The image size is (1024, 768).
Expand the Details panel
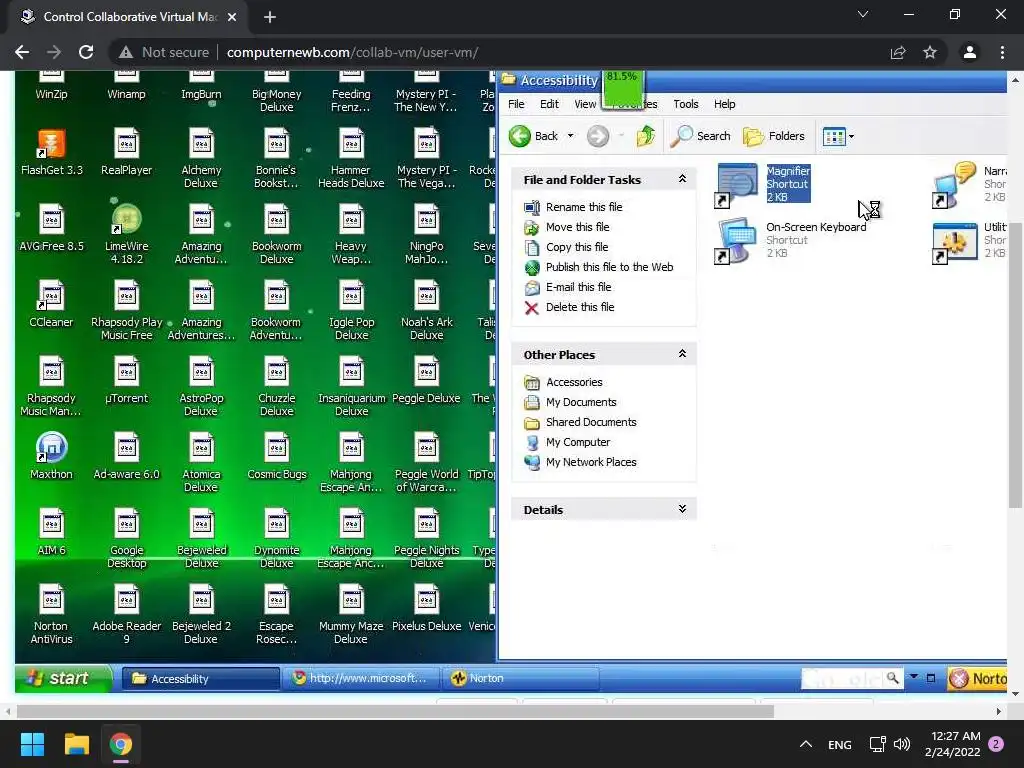pyautogui.click(x=682, y=509)
